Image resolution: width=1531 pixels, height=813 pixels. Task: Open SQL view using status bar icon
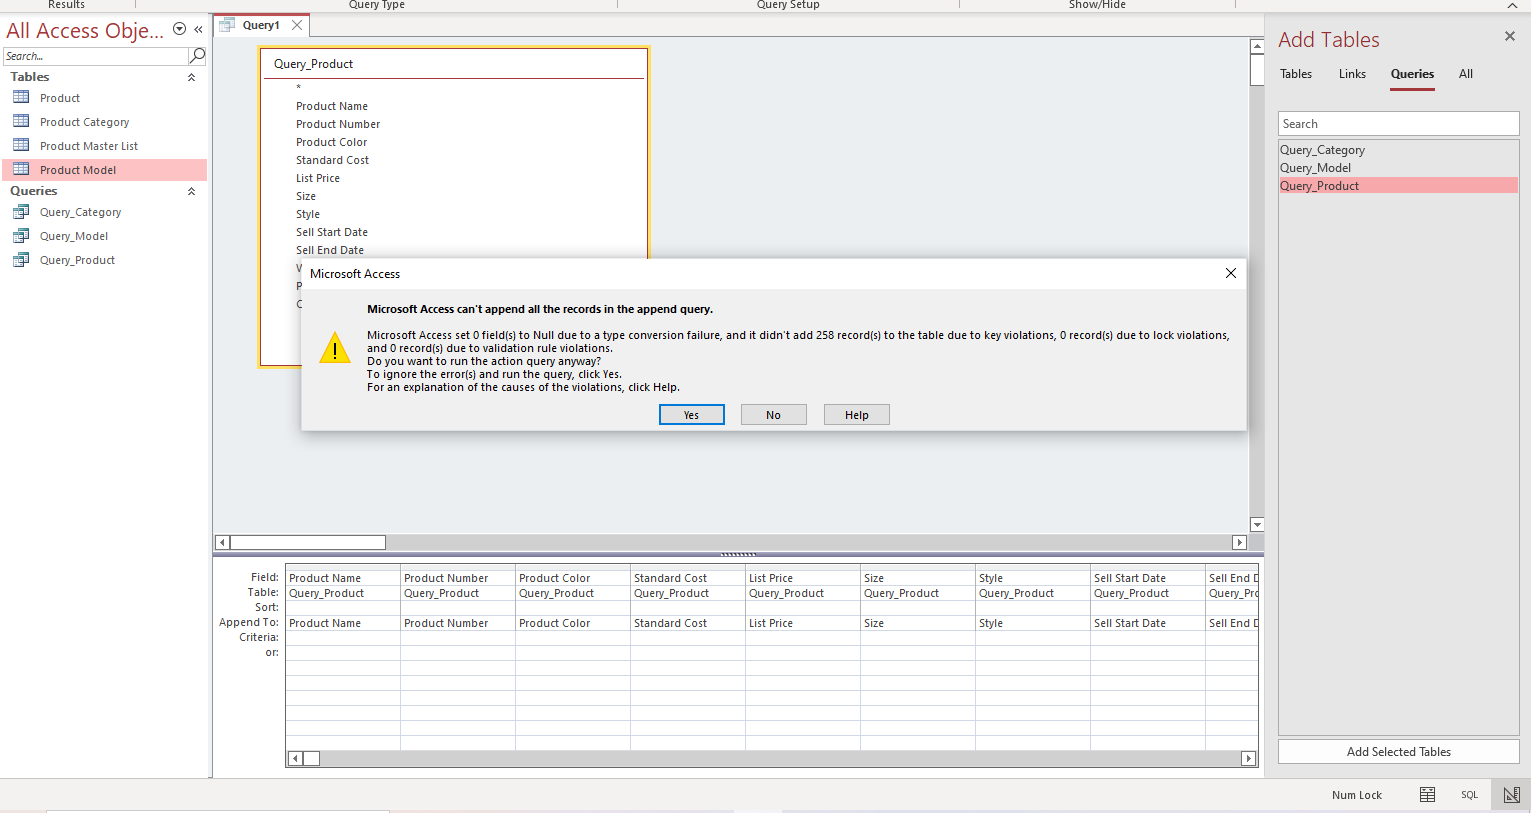1469,794
